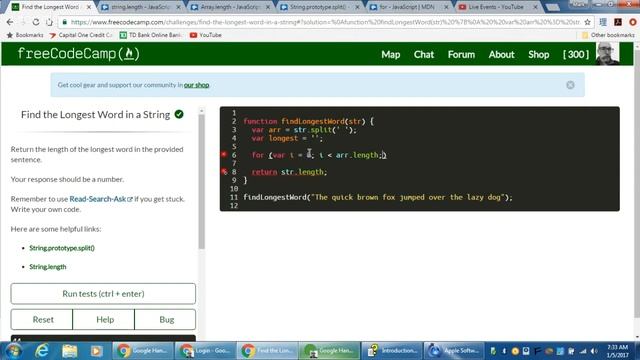Switch to the Introduction taskbar window
640x360 pixels.
tap(392, 351)
